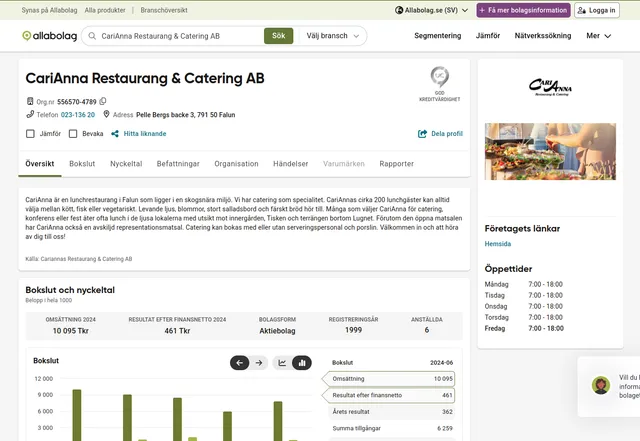Click the green Sök button
This screenshot has width=640, height=441.
point(278,36)
